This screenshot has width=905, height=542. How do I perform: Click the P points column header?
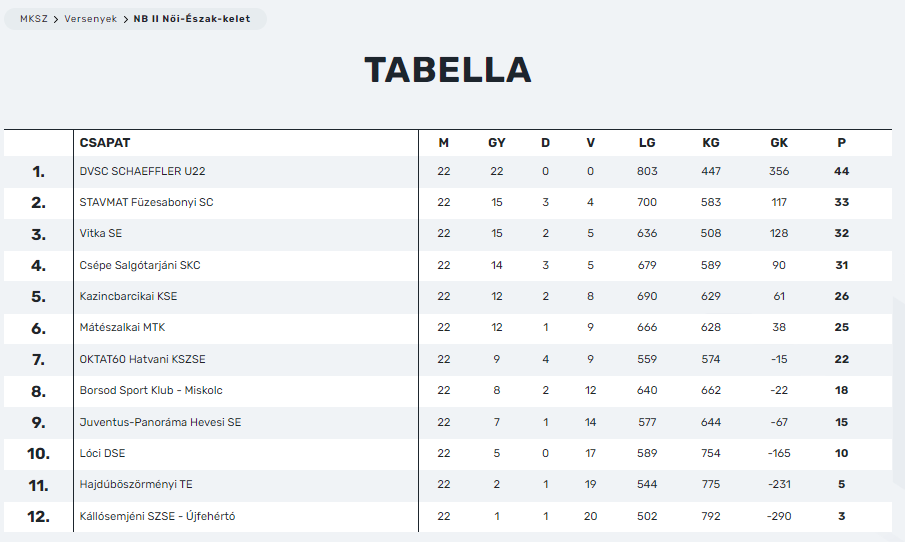pyautogui.click(x=842, y=143)
